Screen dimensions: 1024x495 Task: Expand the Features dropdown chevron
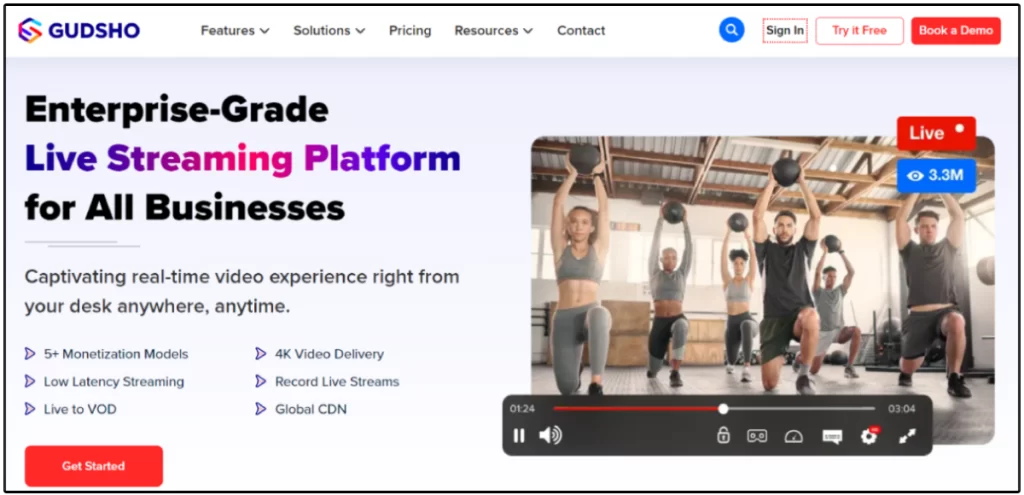[264, 31]
